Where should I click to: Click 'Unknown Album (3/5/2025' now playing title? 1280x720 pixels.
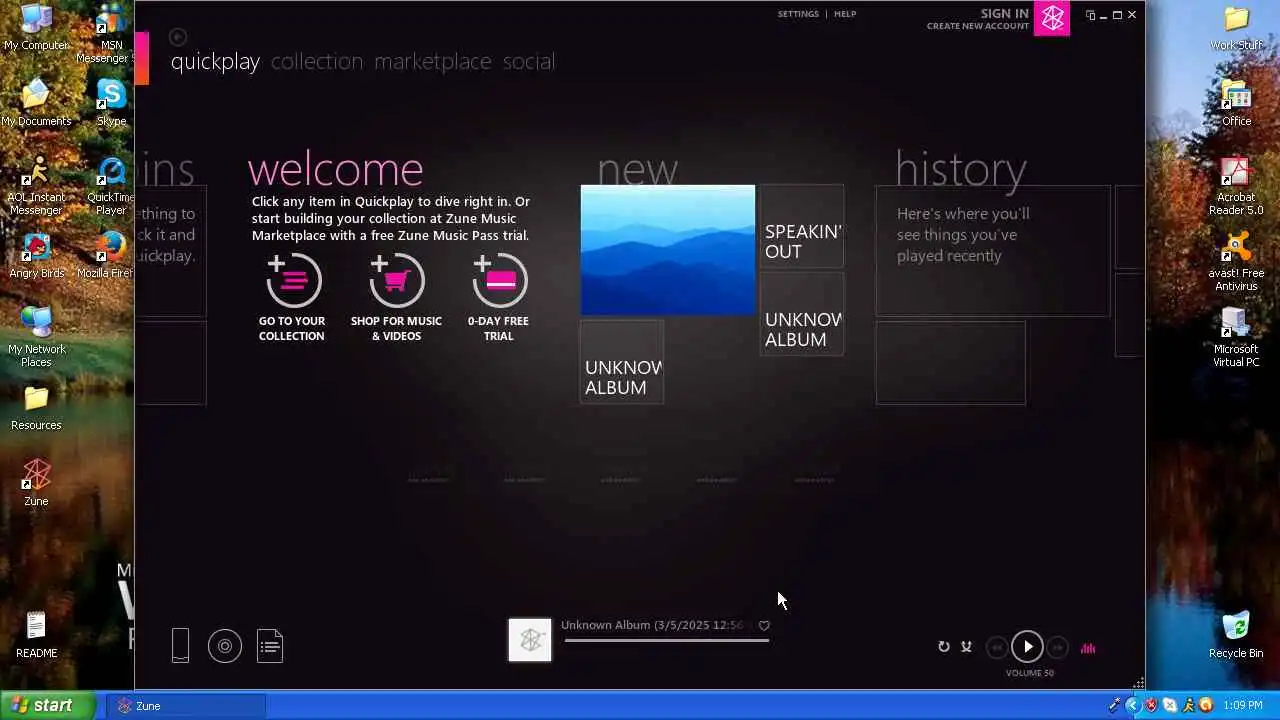pyautogui.click(x=652, y=625)
